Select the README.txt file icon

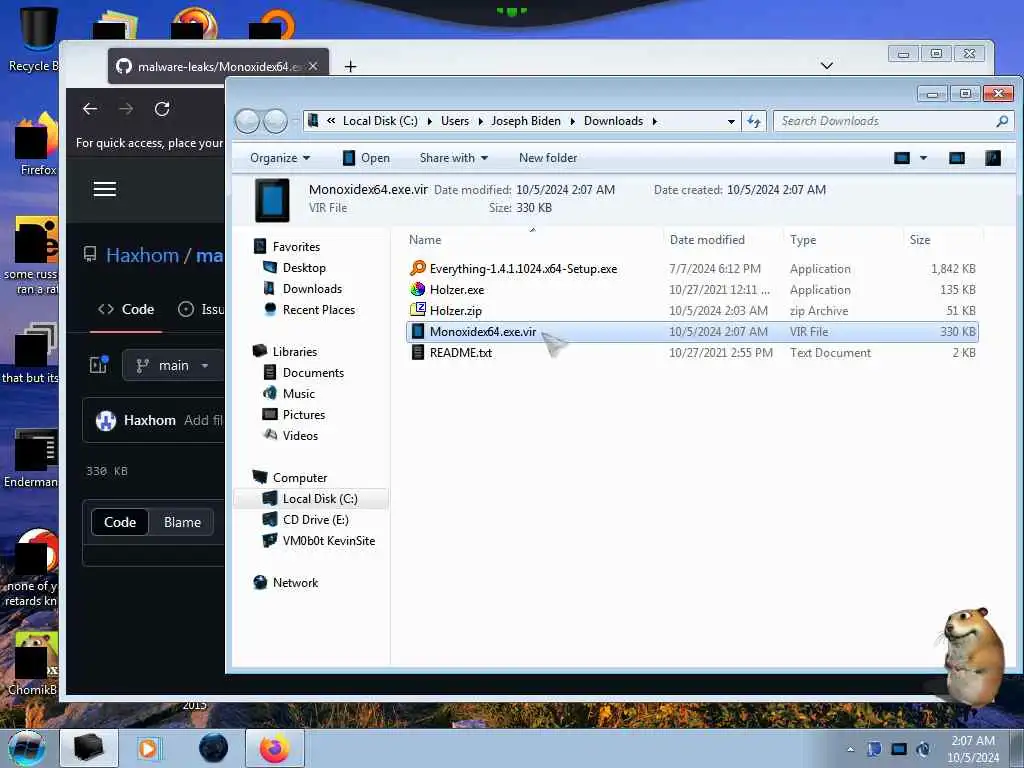418,353
